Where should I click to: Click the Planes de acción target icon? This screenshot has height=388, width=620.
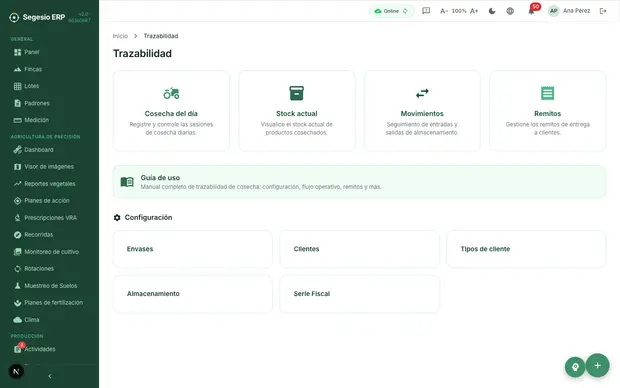point(17,201)
